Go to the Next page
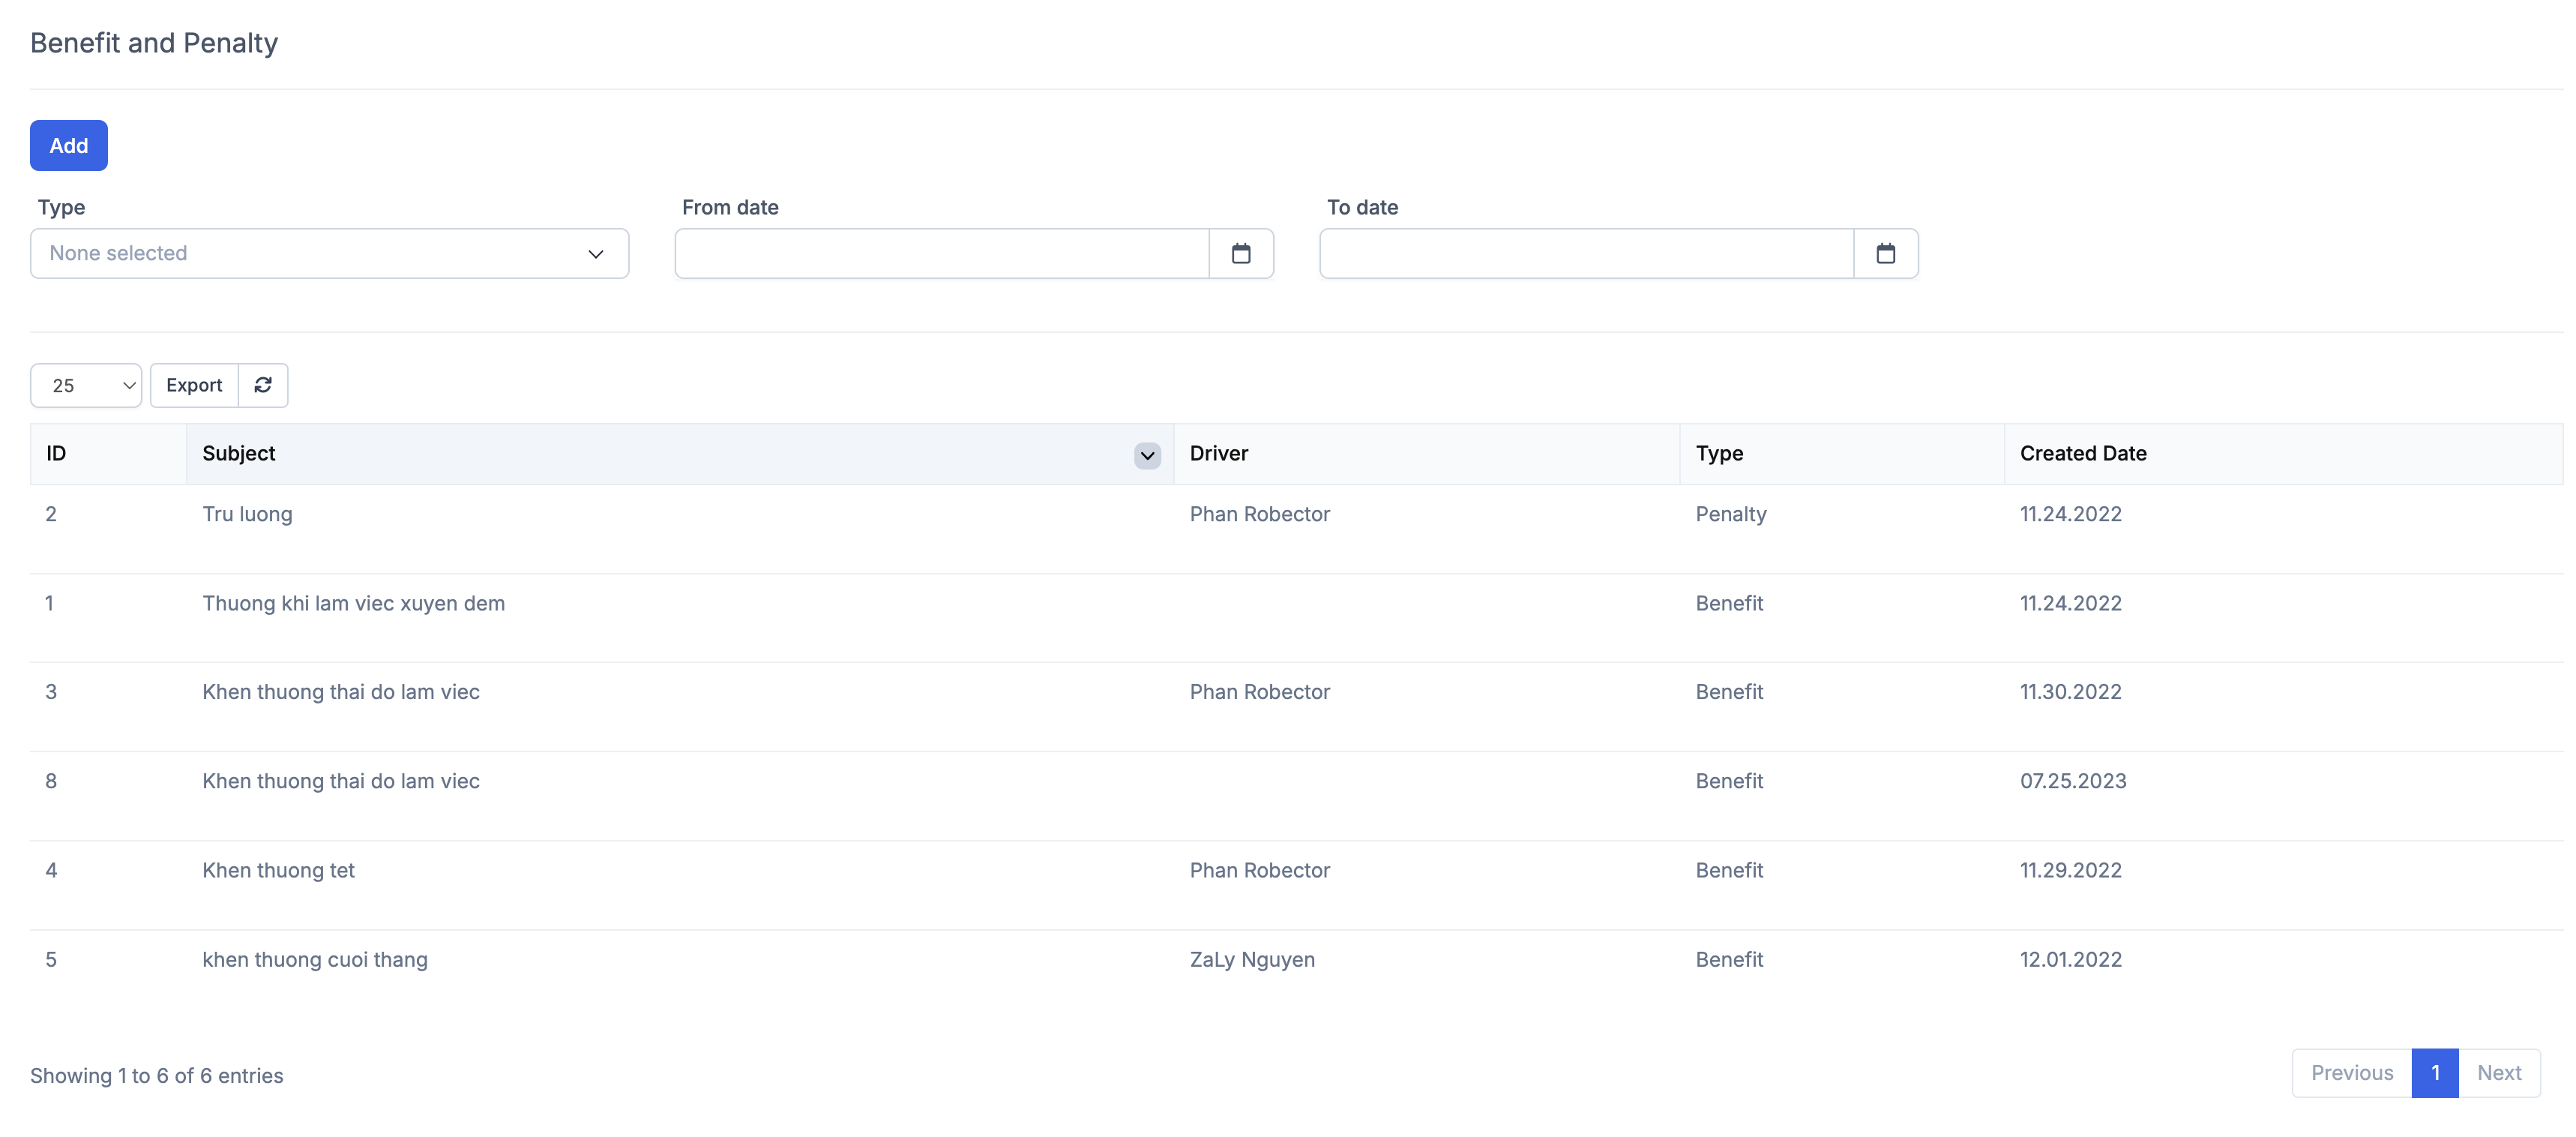2576x1137 pixels. 2498,1072
